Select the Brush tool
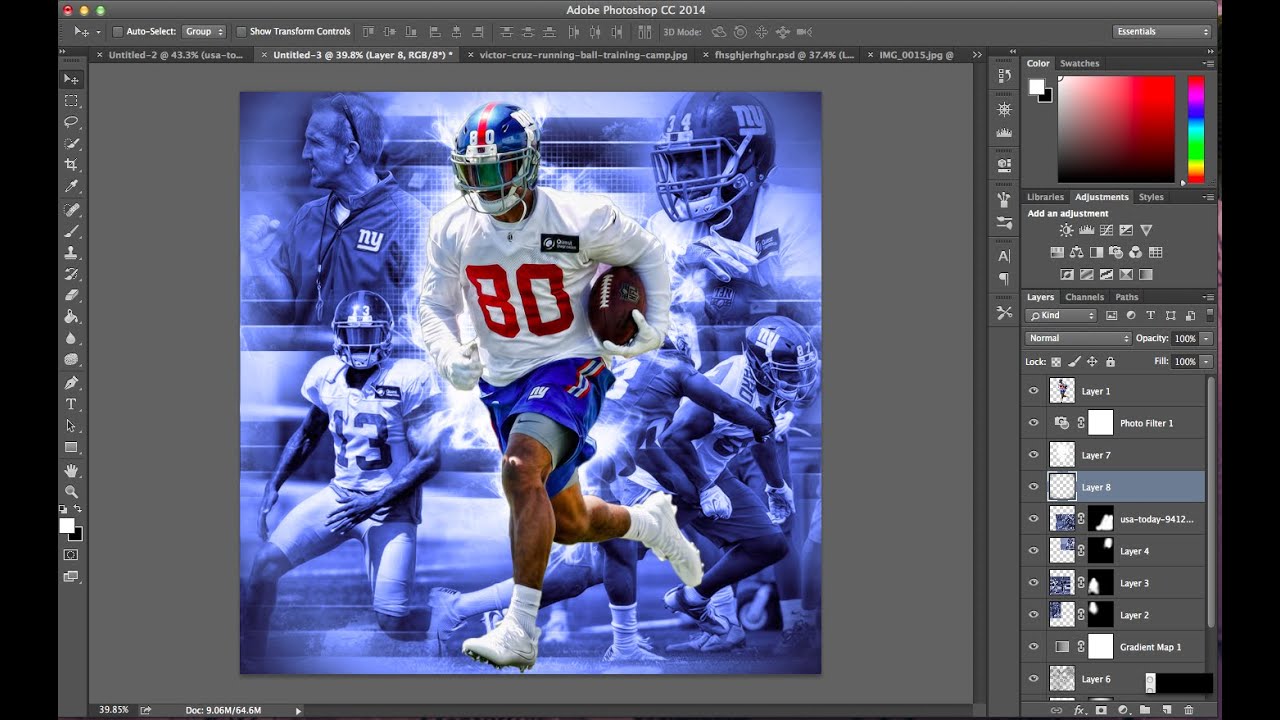The width and height of the screenshot is (1280, 720). coord(71,231)
